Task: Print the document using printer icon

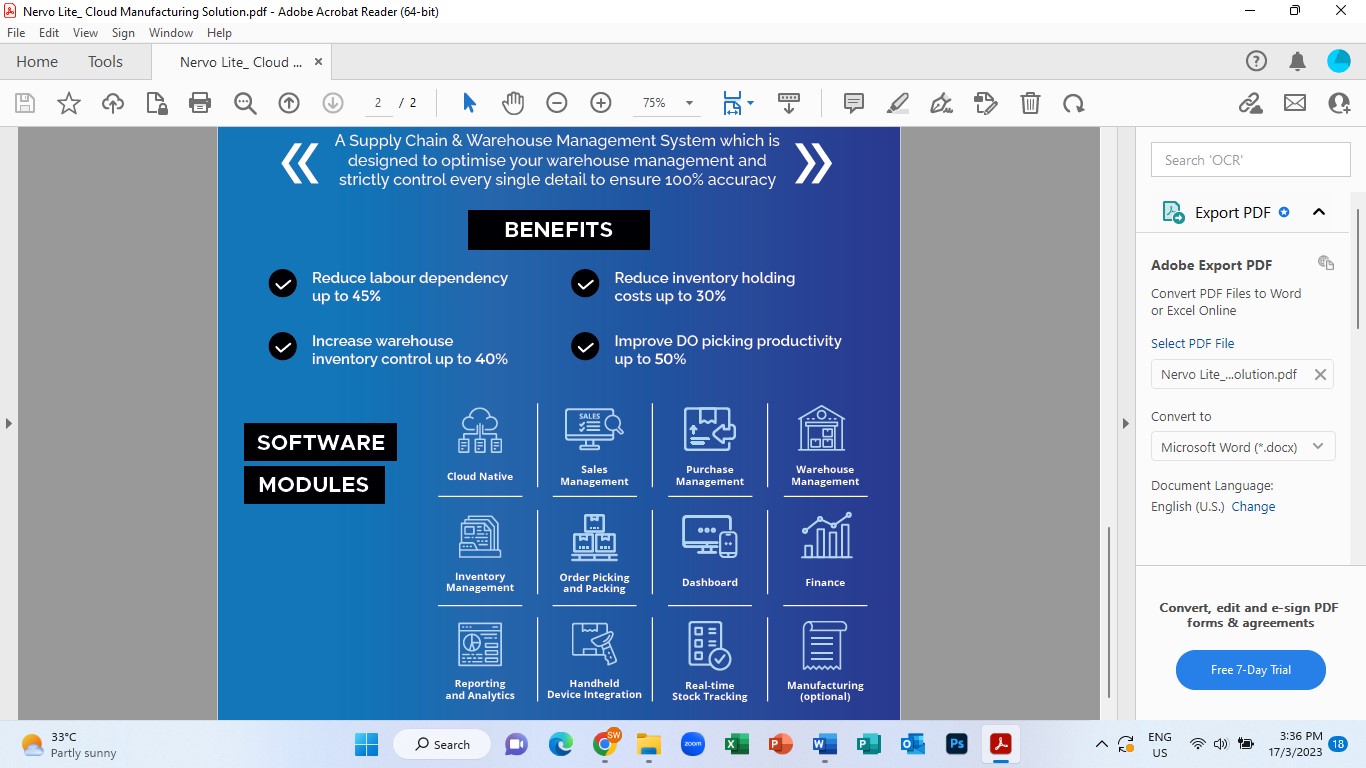Action: (x=200, y=103)
